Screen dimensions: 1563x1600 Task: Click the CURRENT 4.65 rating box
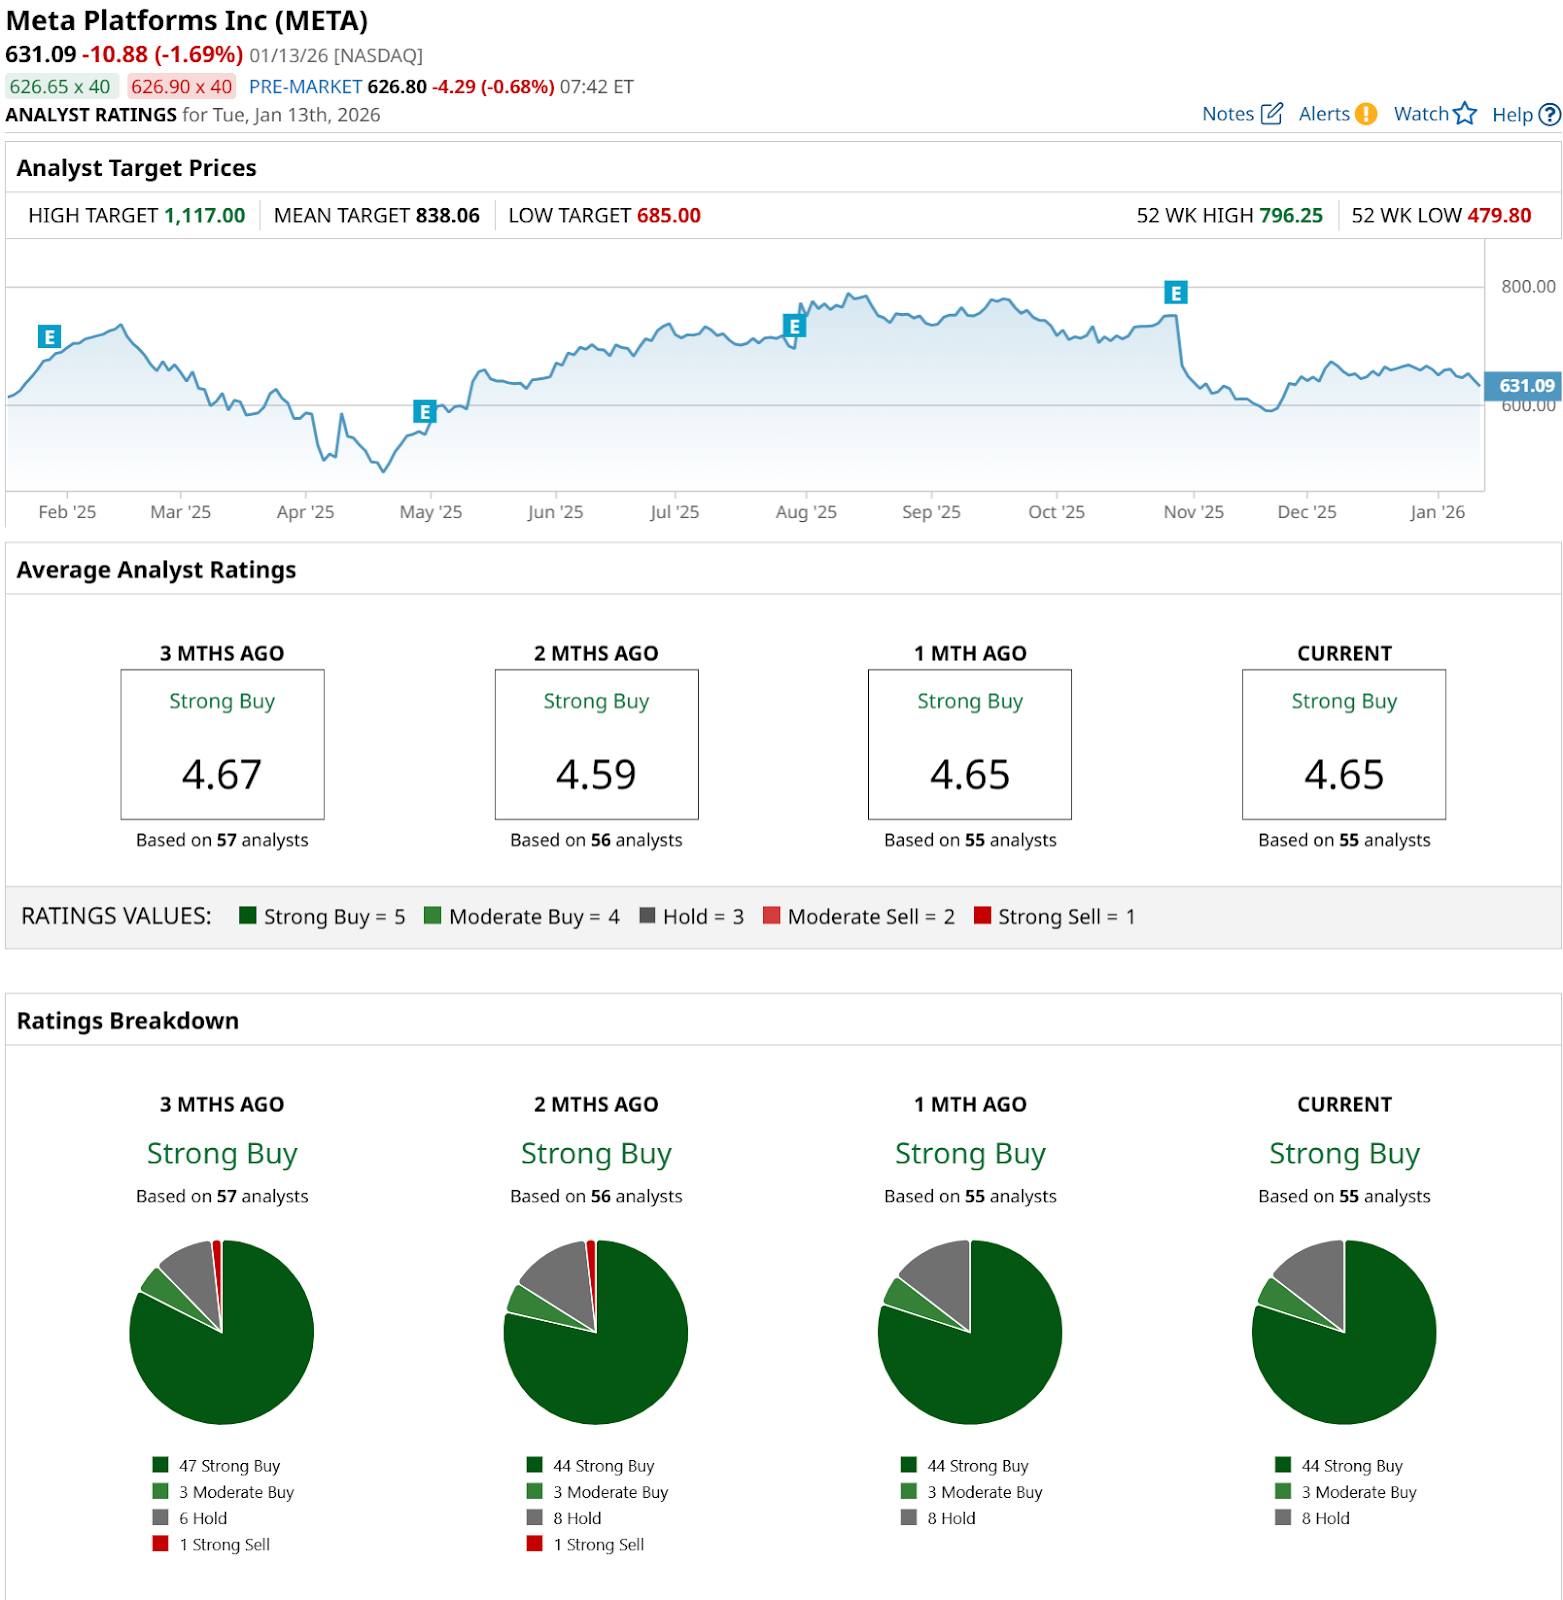tap(1343, 745)
